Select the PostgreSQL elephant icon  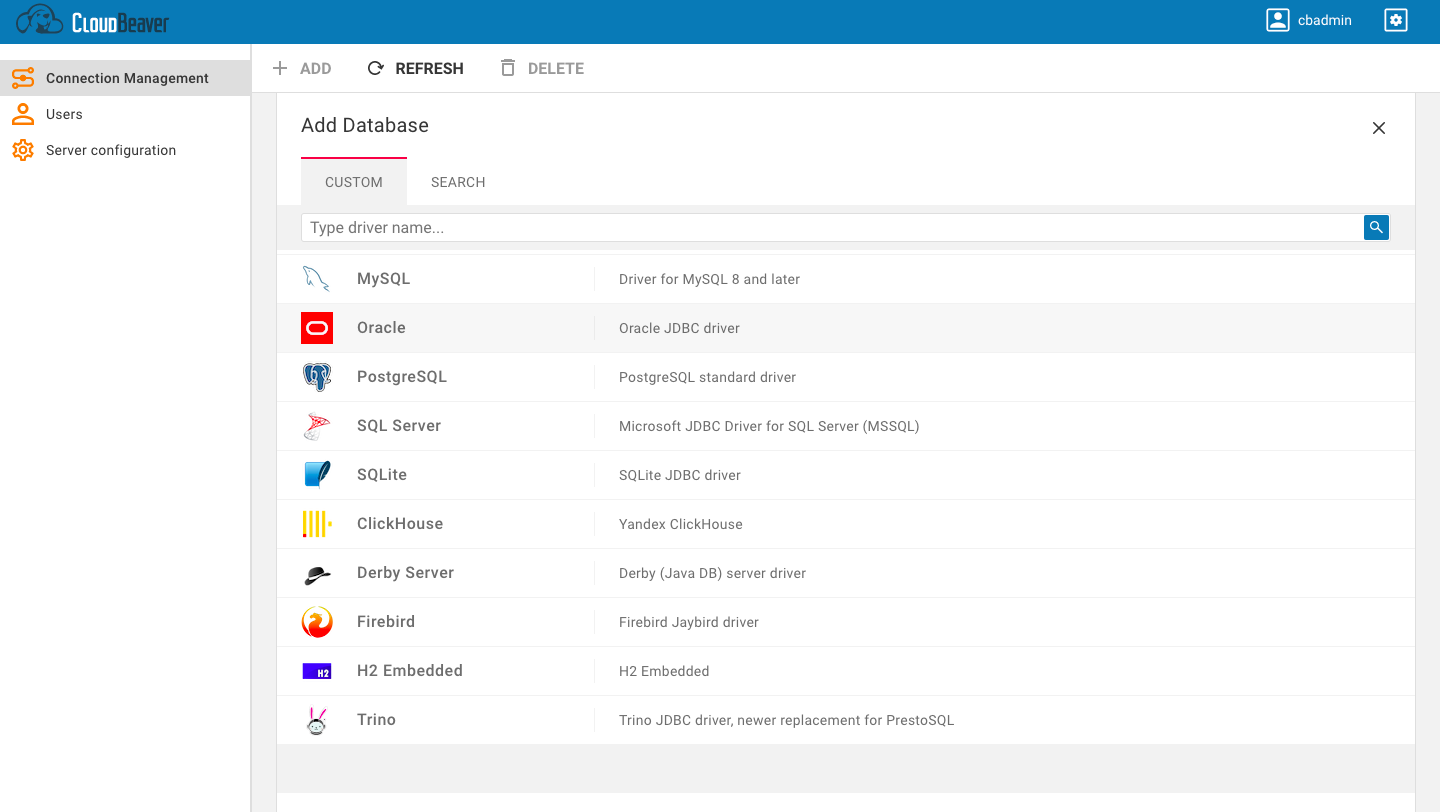pos(317,376)
